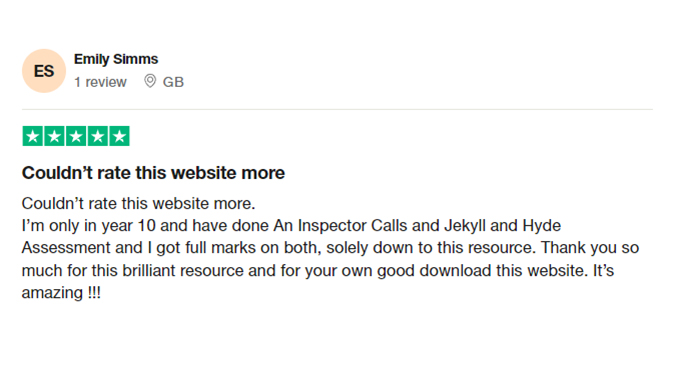Click the location pin icon
The image size is (677, 366).
[150, 81]
